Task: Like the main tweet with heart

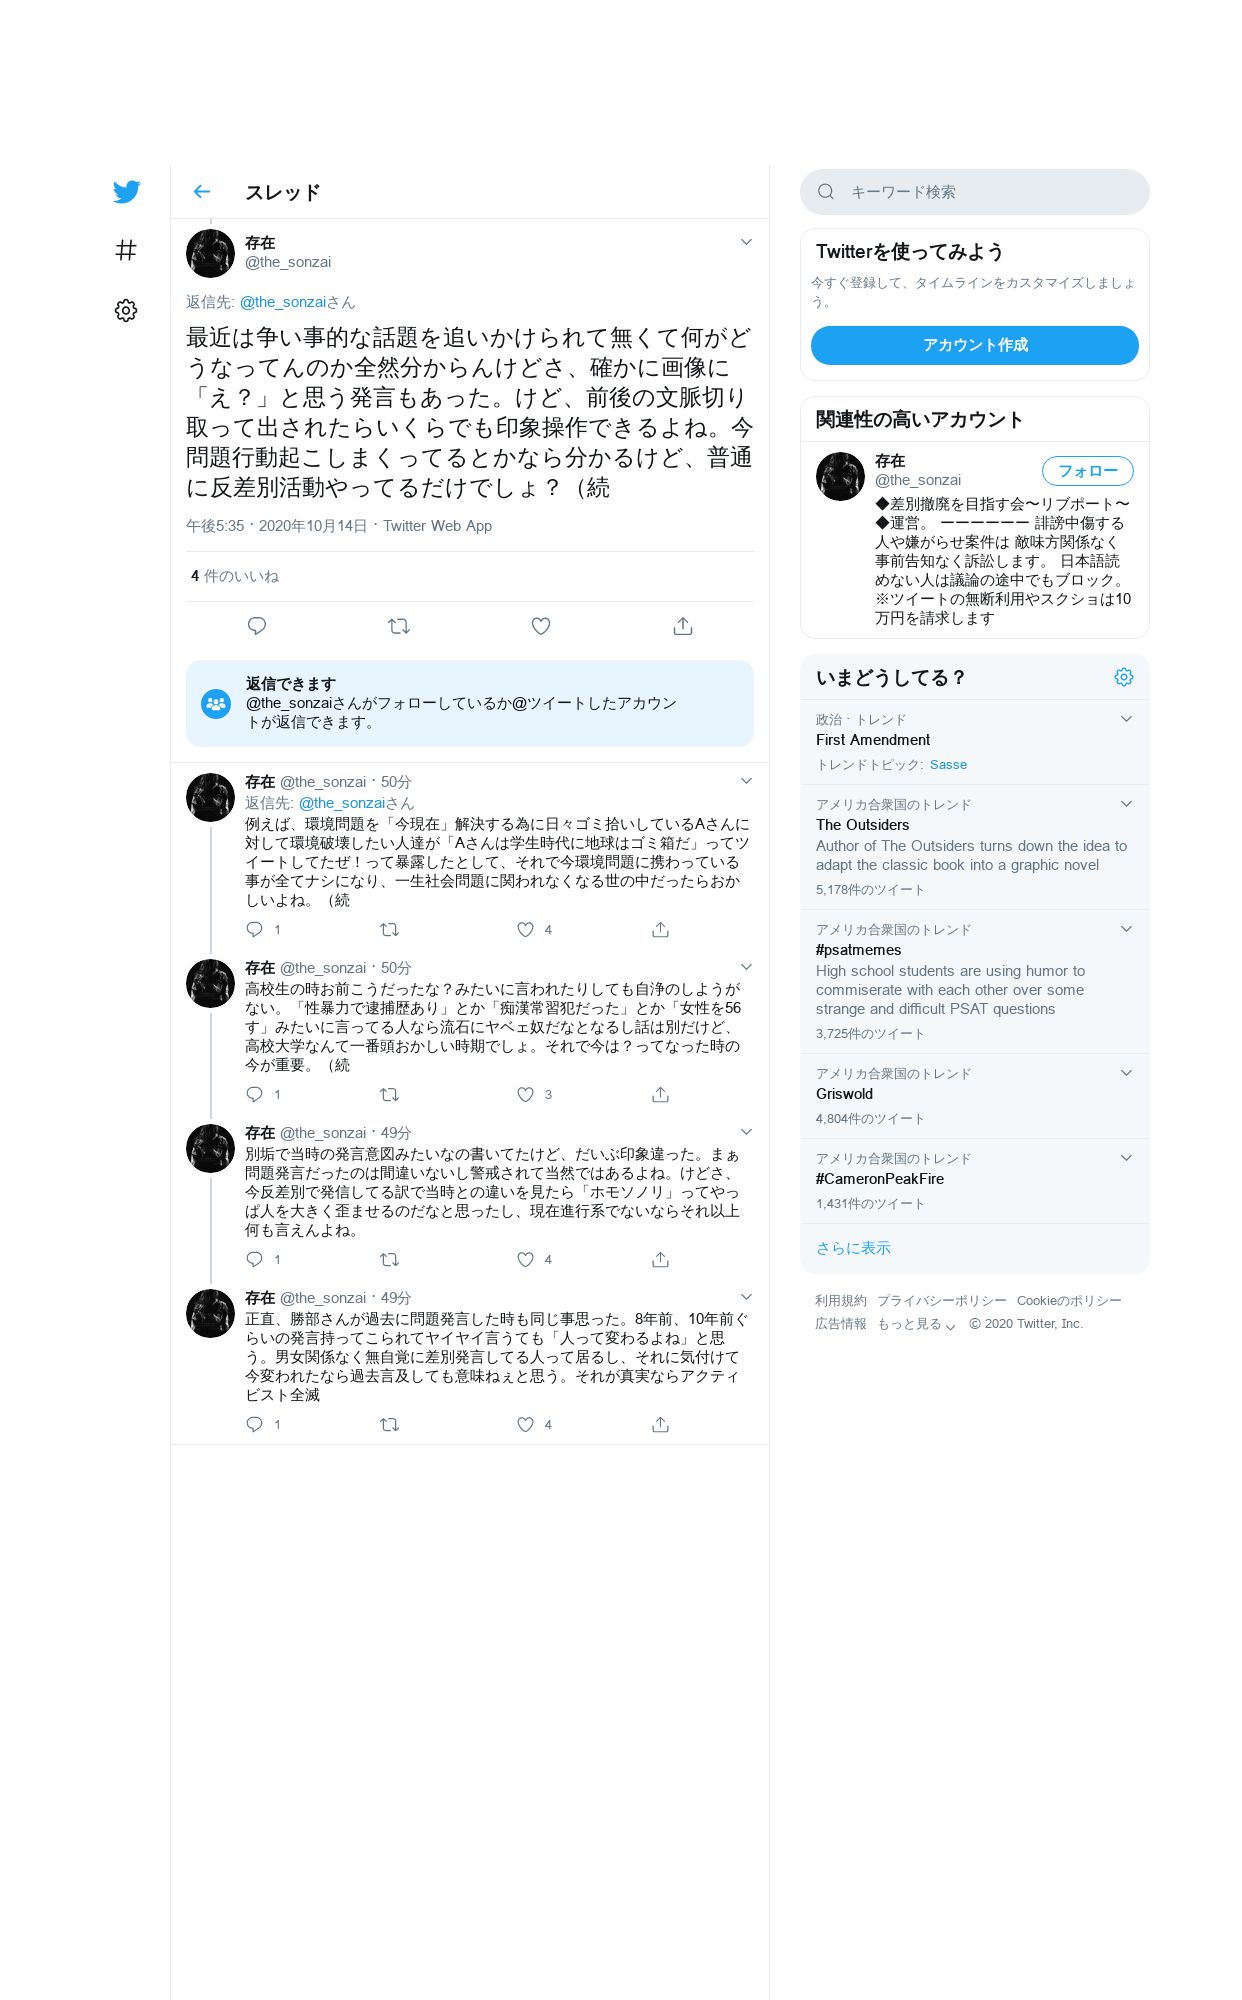Action: click(x=541, y=626)
